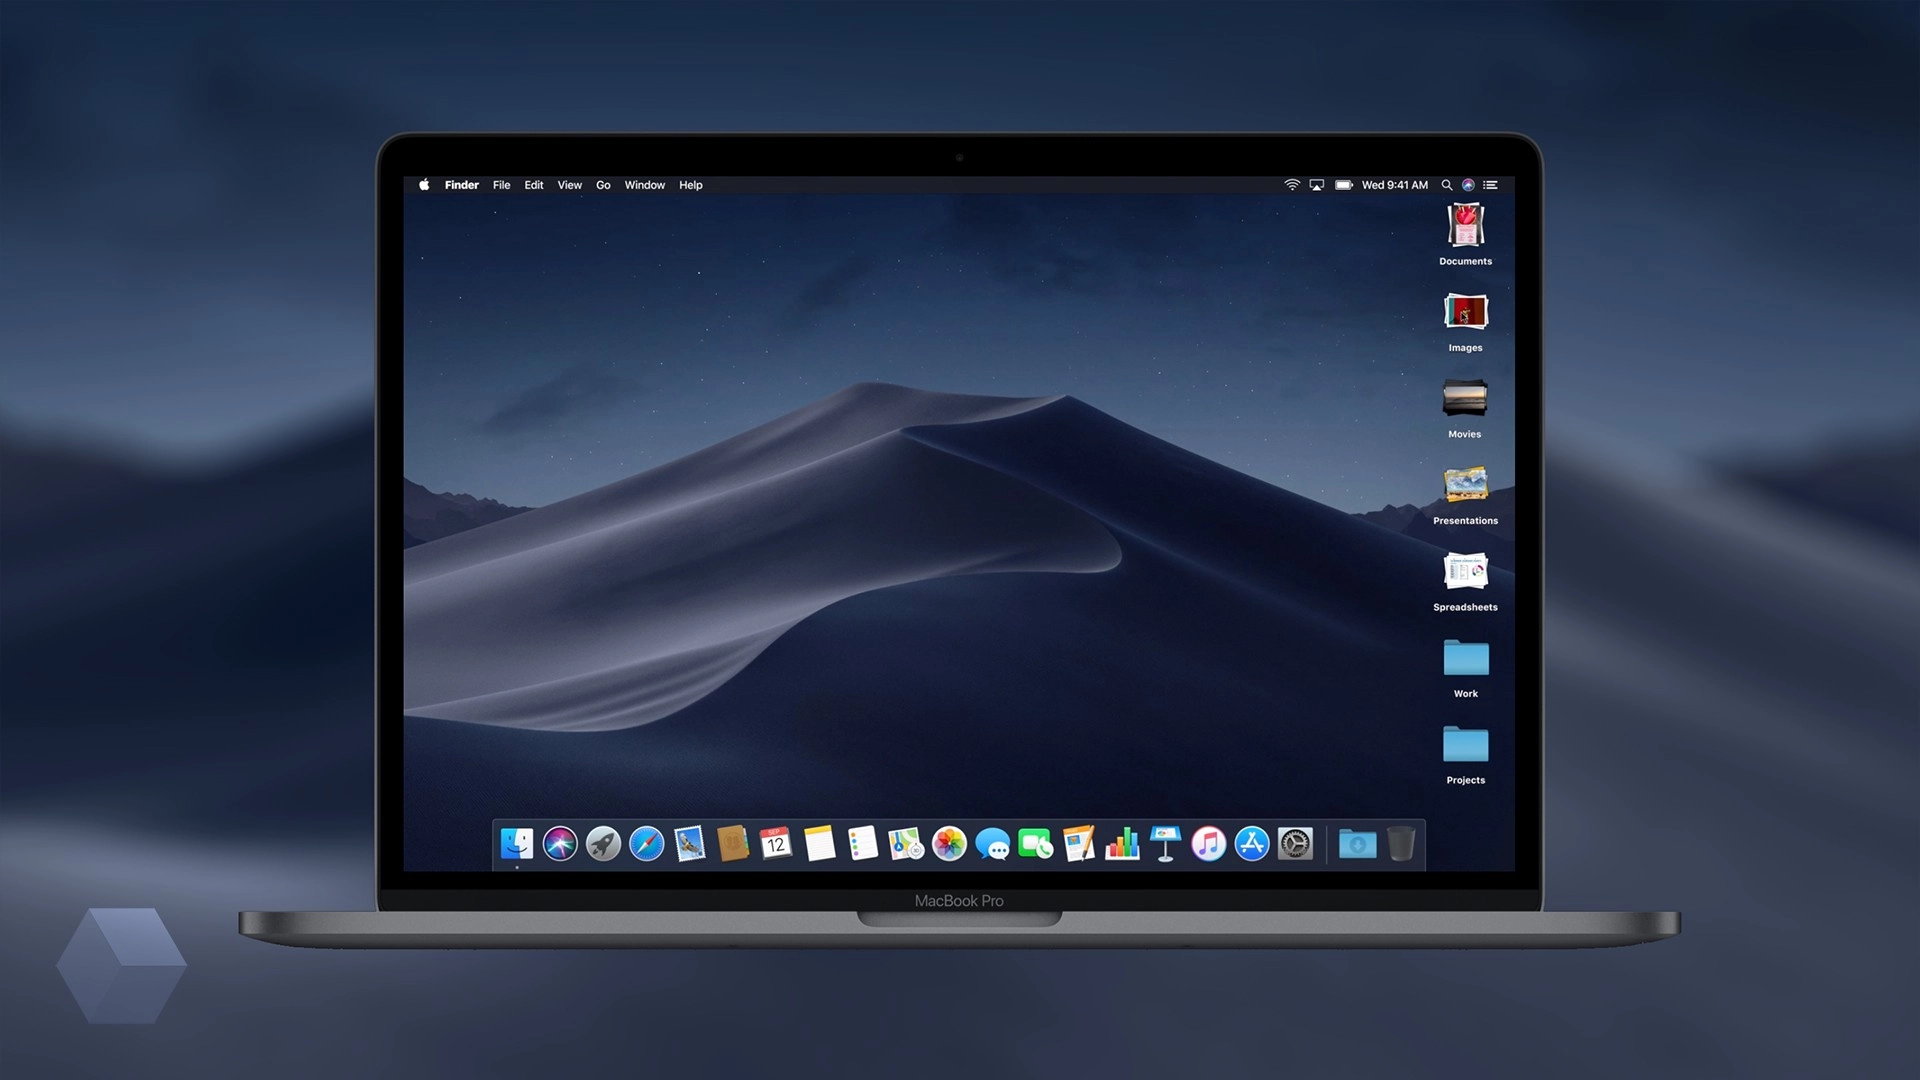
Task: Click the Finder menu bar item
Action: coord(462,185)
